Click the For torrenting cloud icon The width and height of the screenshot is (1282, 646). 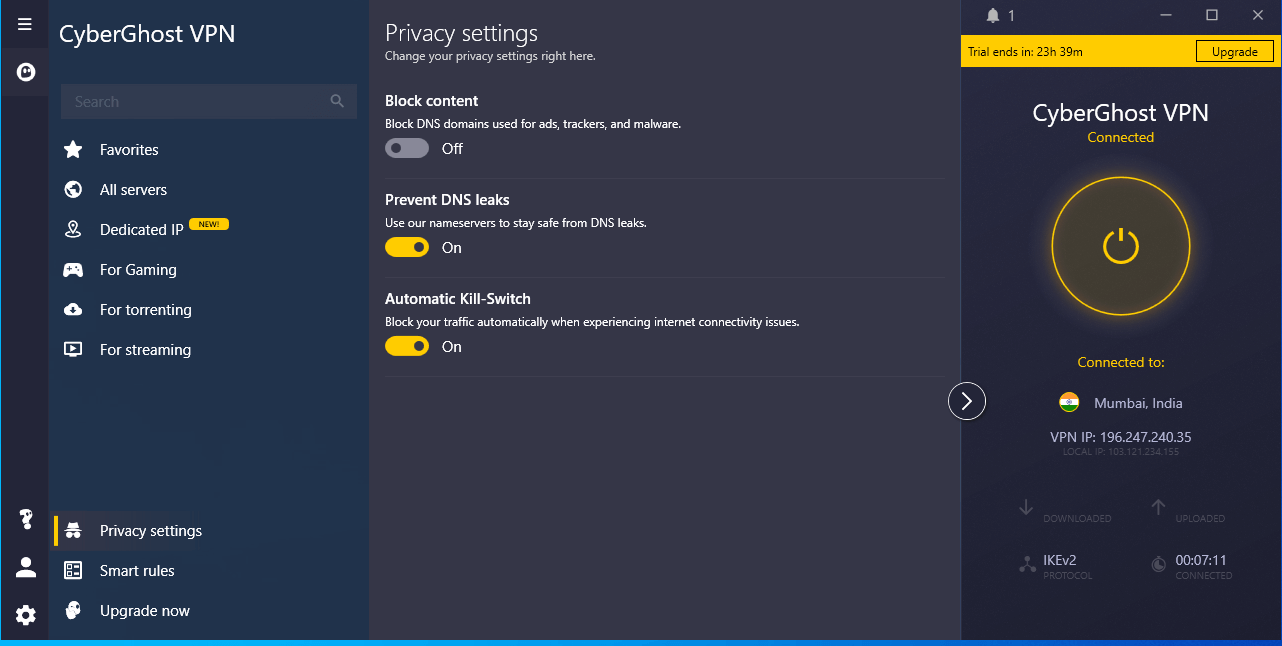pyautogui.click(x=73, y=310)
